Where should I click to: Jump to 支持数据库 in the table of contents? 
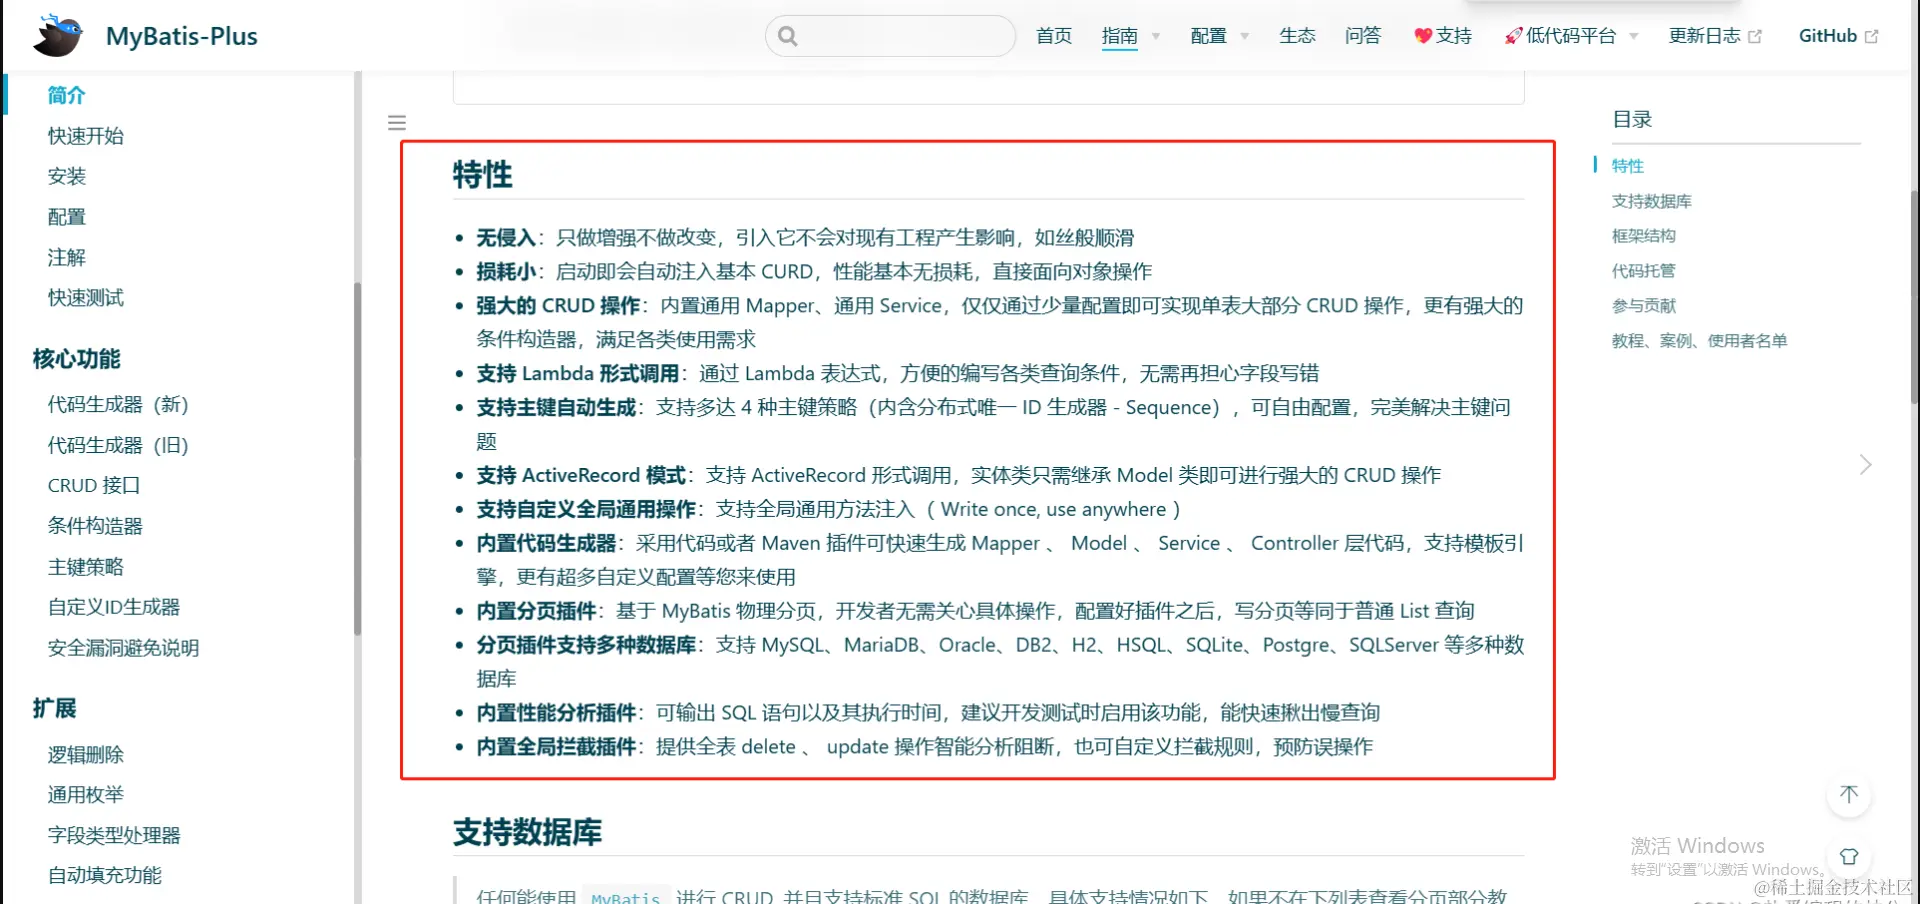click(x=1652, y=201)
